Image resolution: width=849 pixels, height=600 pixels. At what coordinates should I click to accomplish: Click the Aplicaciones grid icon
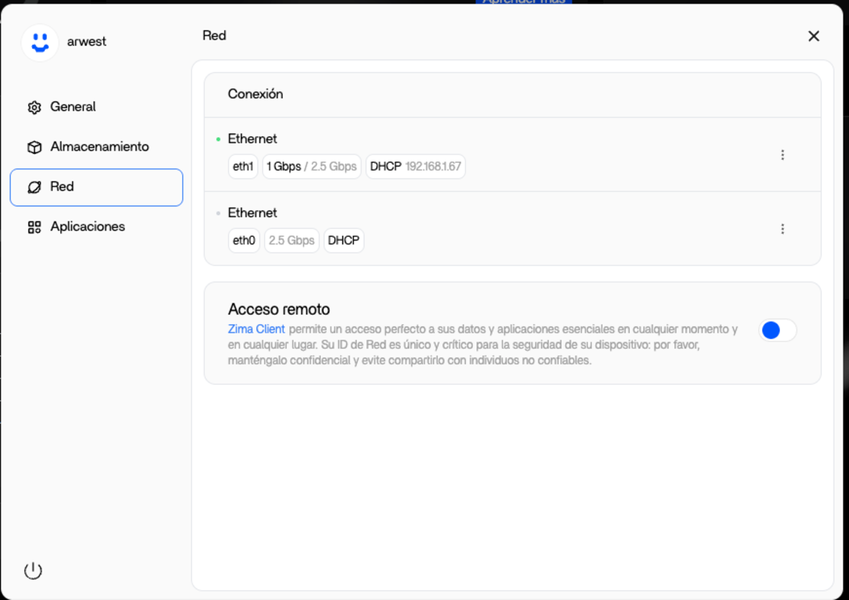pyautogui.click(x=34, y=227)
